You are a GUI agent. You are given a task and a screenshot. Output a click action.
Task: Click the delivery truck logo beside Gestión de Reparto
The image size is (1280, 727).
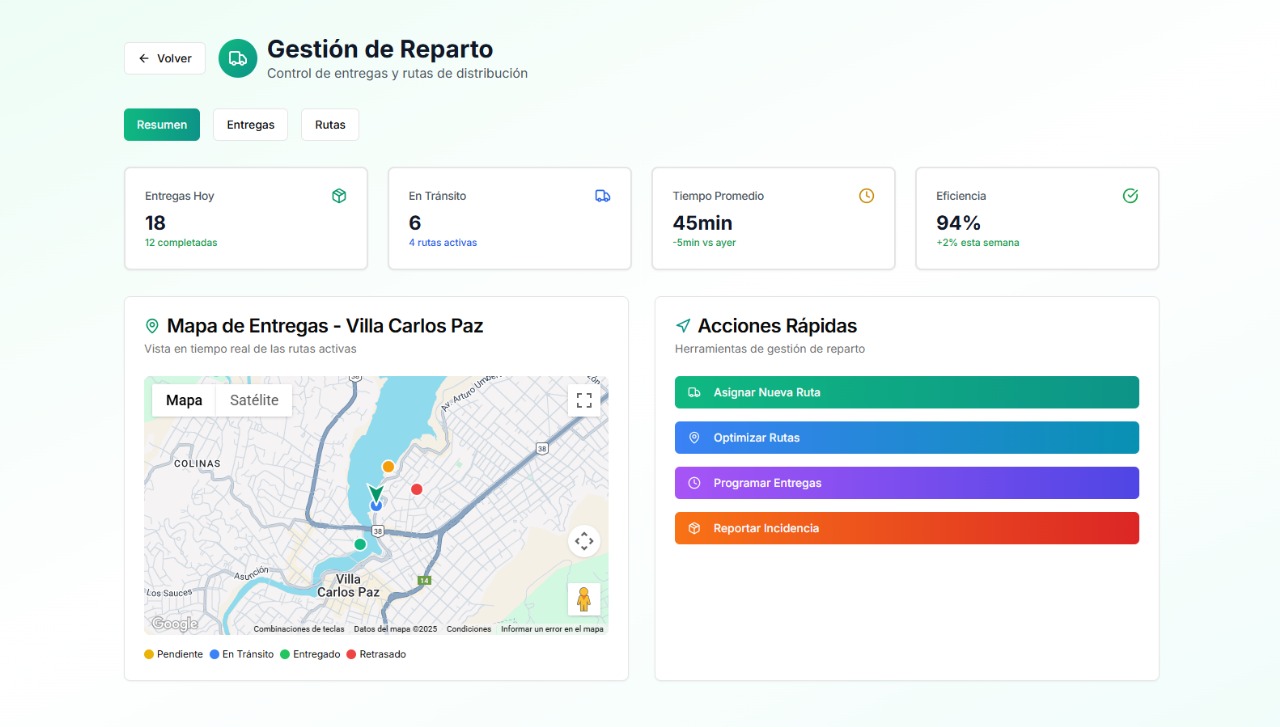coord(237,58)
